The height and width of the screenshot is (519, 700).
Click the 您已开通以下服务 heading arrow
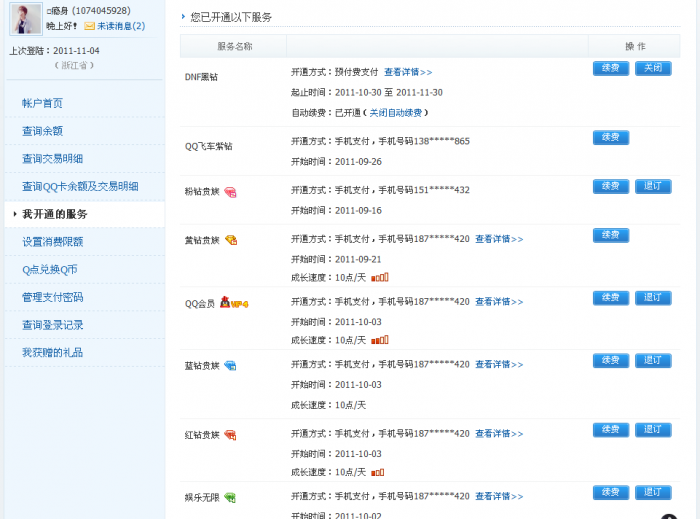coord(183,17)
